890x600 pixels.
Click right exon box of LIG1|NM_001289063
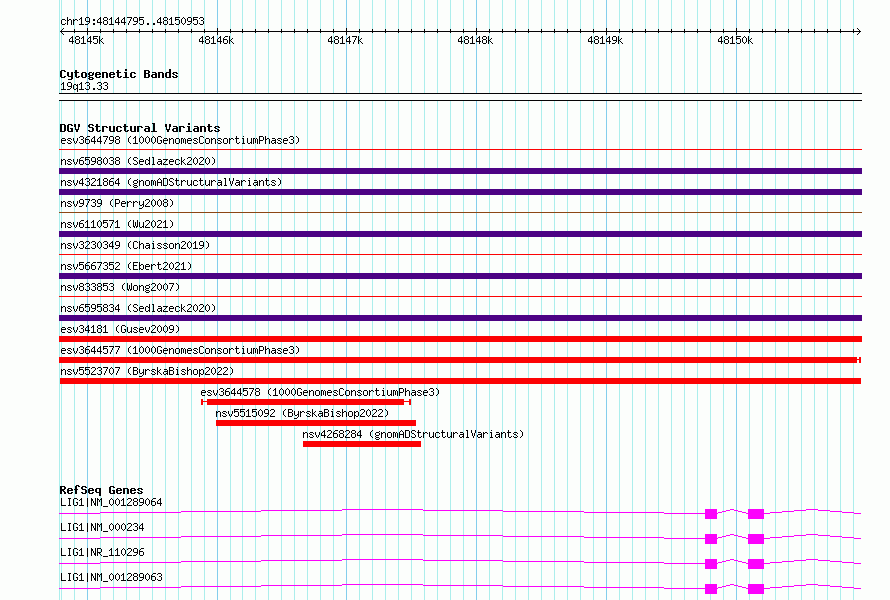pyautogui.click(x=755, y=589)
